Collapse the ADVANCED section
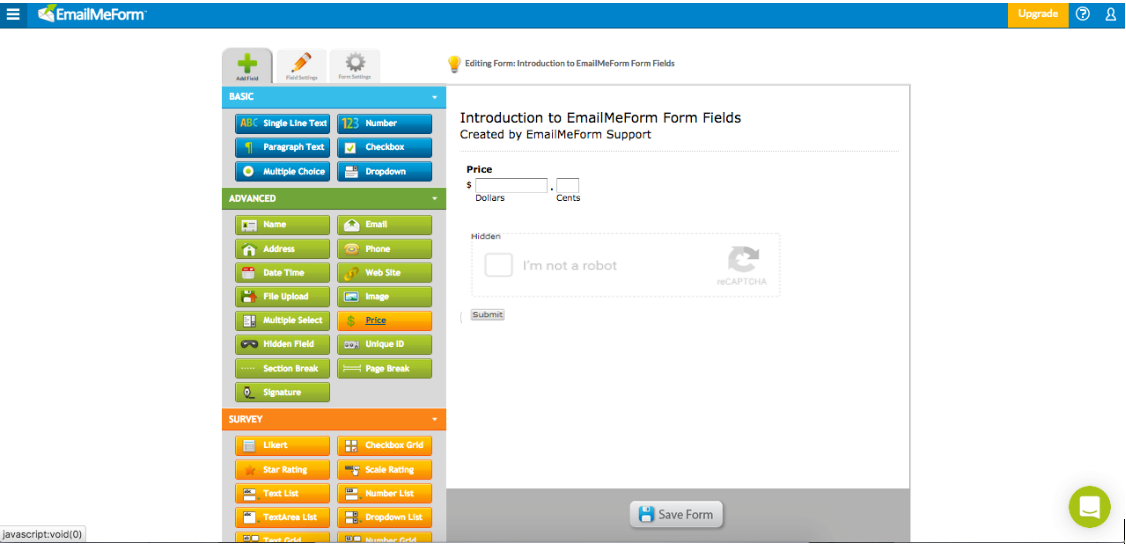The image size is (1126, 545). point(334,198)
